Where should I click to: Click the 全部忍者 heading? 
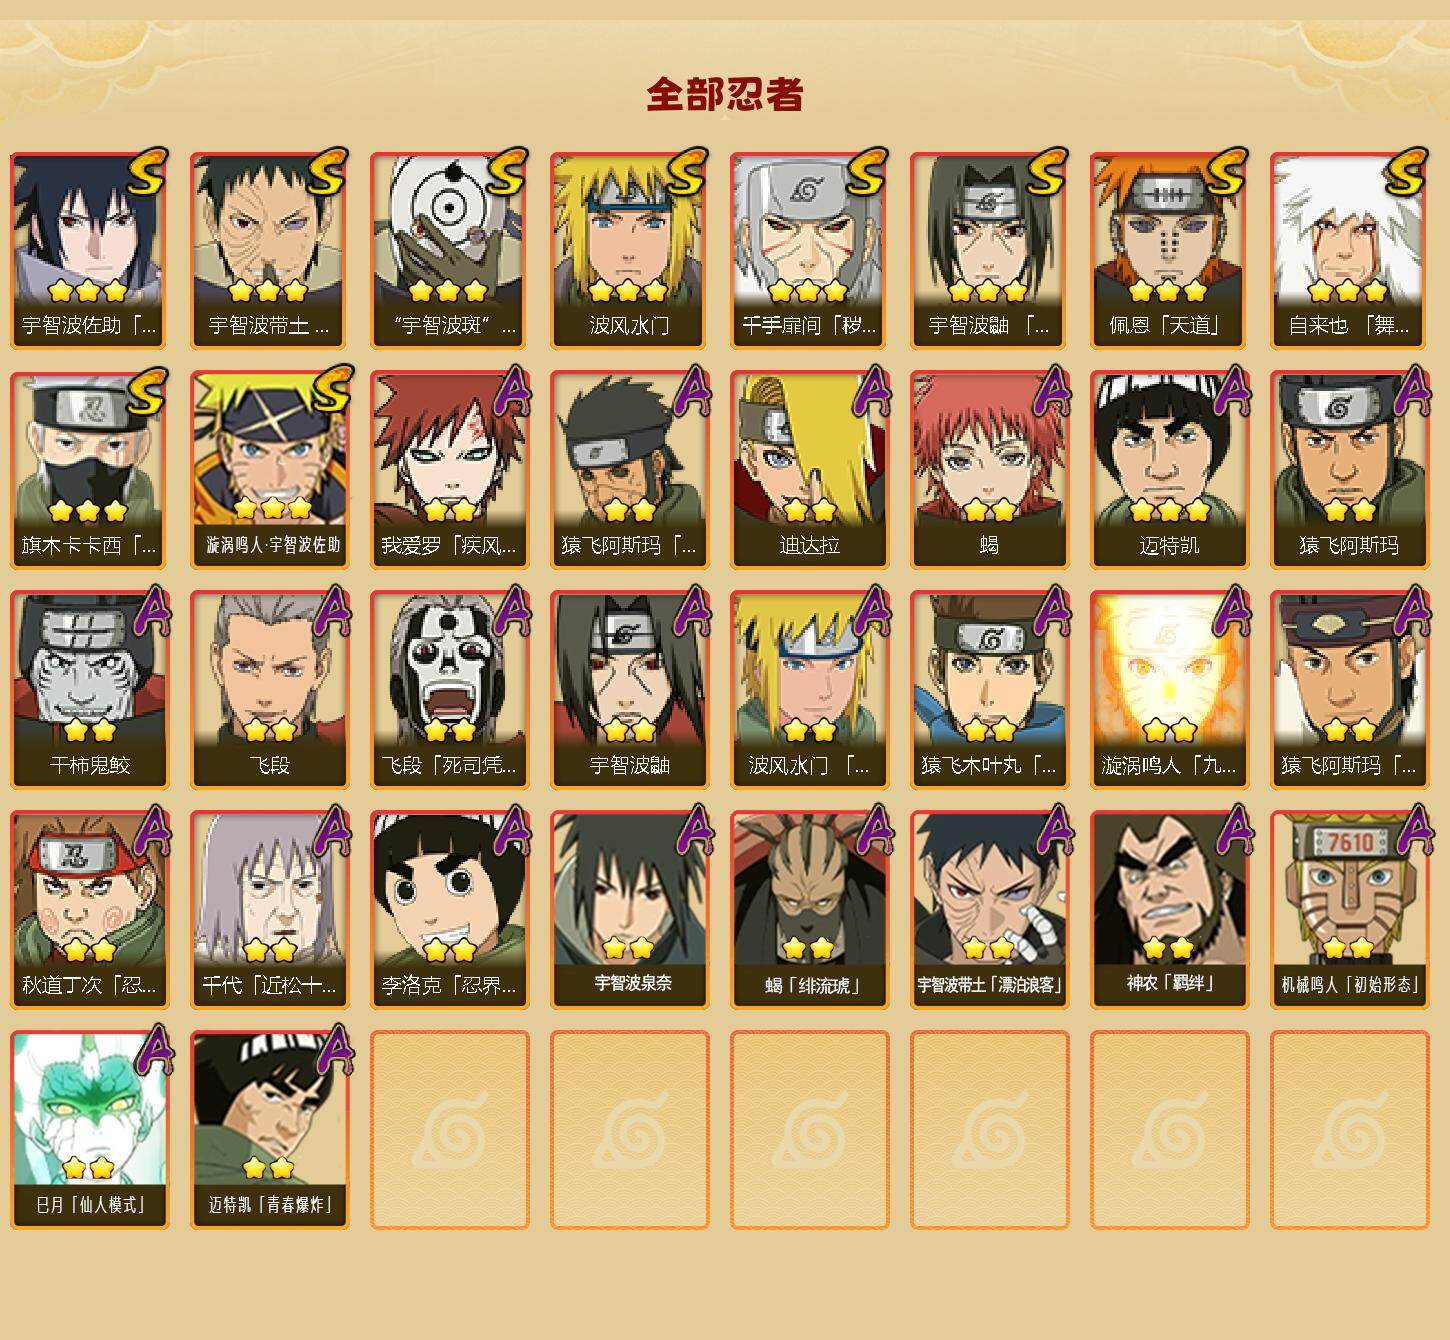725,94
